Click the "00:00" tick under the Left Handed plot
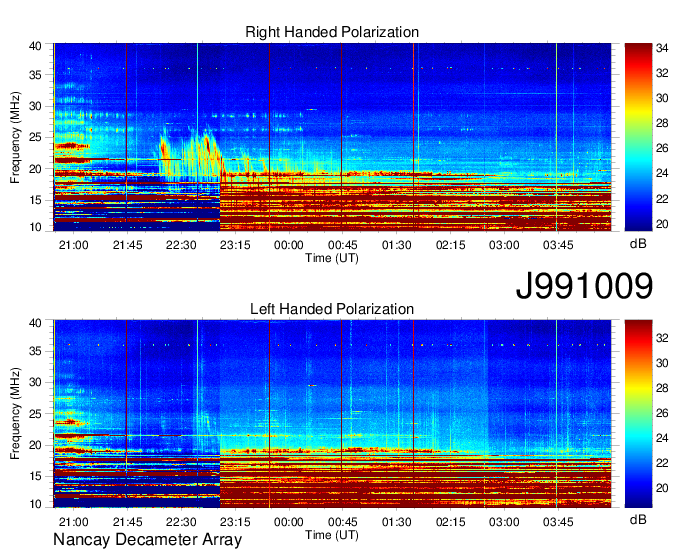The image size is (680, 552). coord(289,522)
